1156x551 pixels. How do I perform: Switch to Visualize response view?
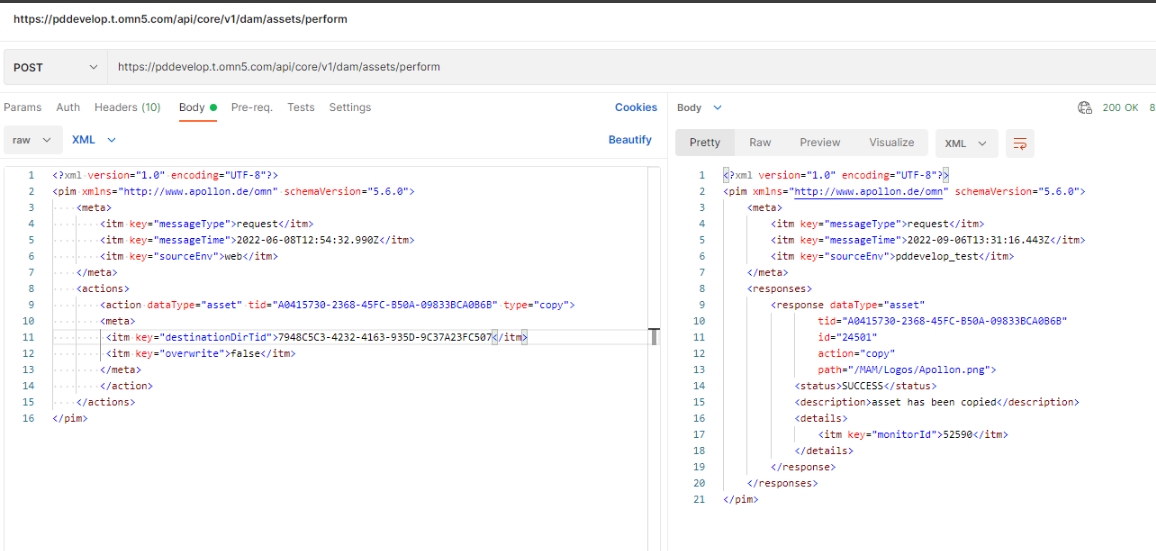click(x=891, y=143)
